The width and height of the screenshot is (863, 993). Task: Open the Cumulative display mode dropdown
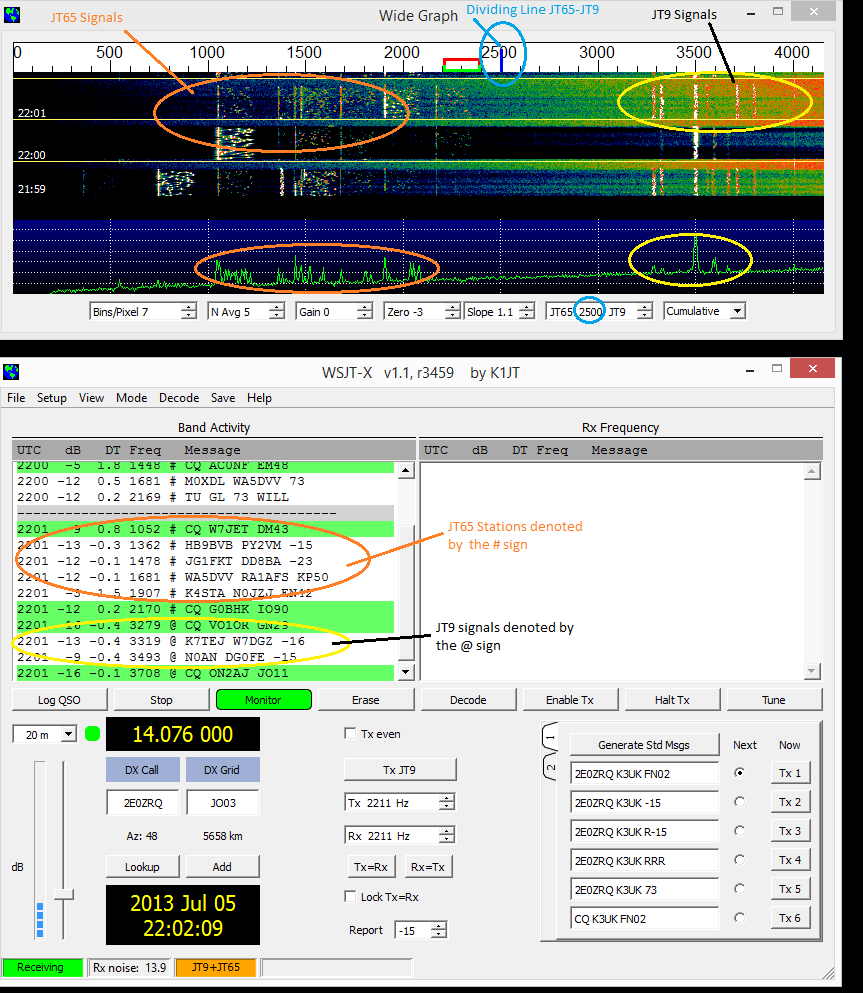click(704, 311)
